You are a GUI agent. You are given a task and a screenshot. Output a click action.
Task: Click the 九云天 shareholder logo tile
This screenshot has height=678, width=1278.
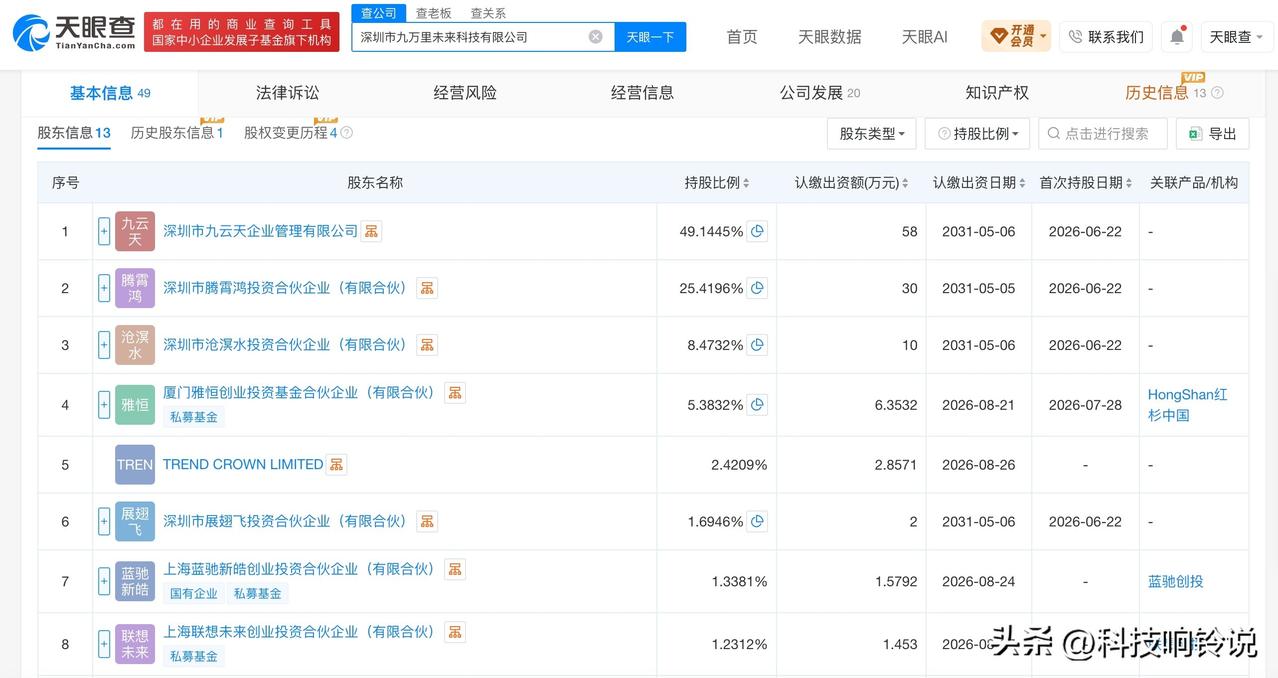pos(135,231)
